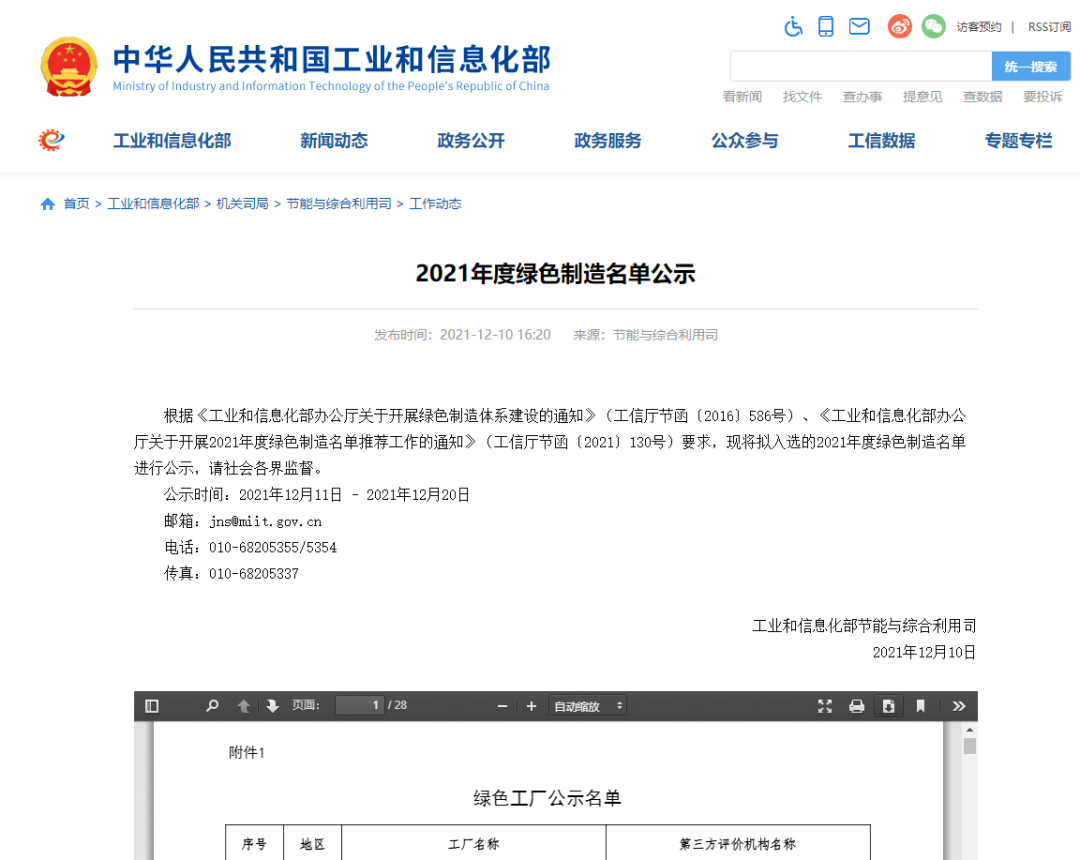The width and height of the screenshot is (1080, 860).
Task: Click the phone number 010-68205355/5354
Action: coord(273,547)
